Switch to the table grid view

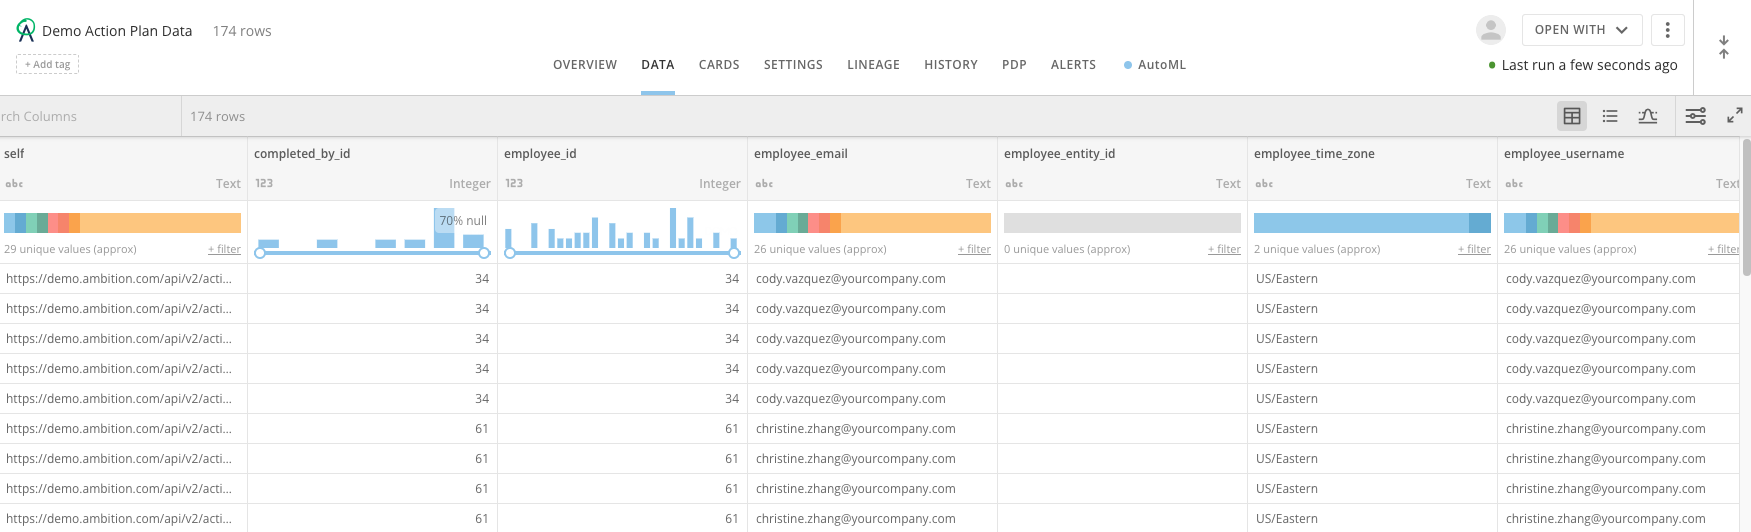1572,116
